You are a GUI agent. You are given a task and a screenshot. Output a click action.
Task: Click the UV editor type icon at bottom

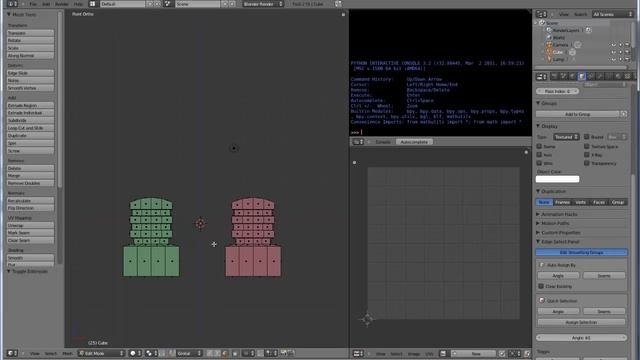pos(358,353)
